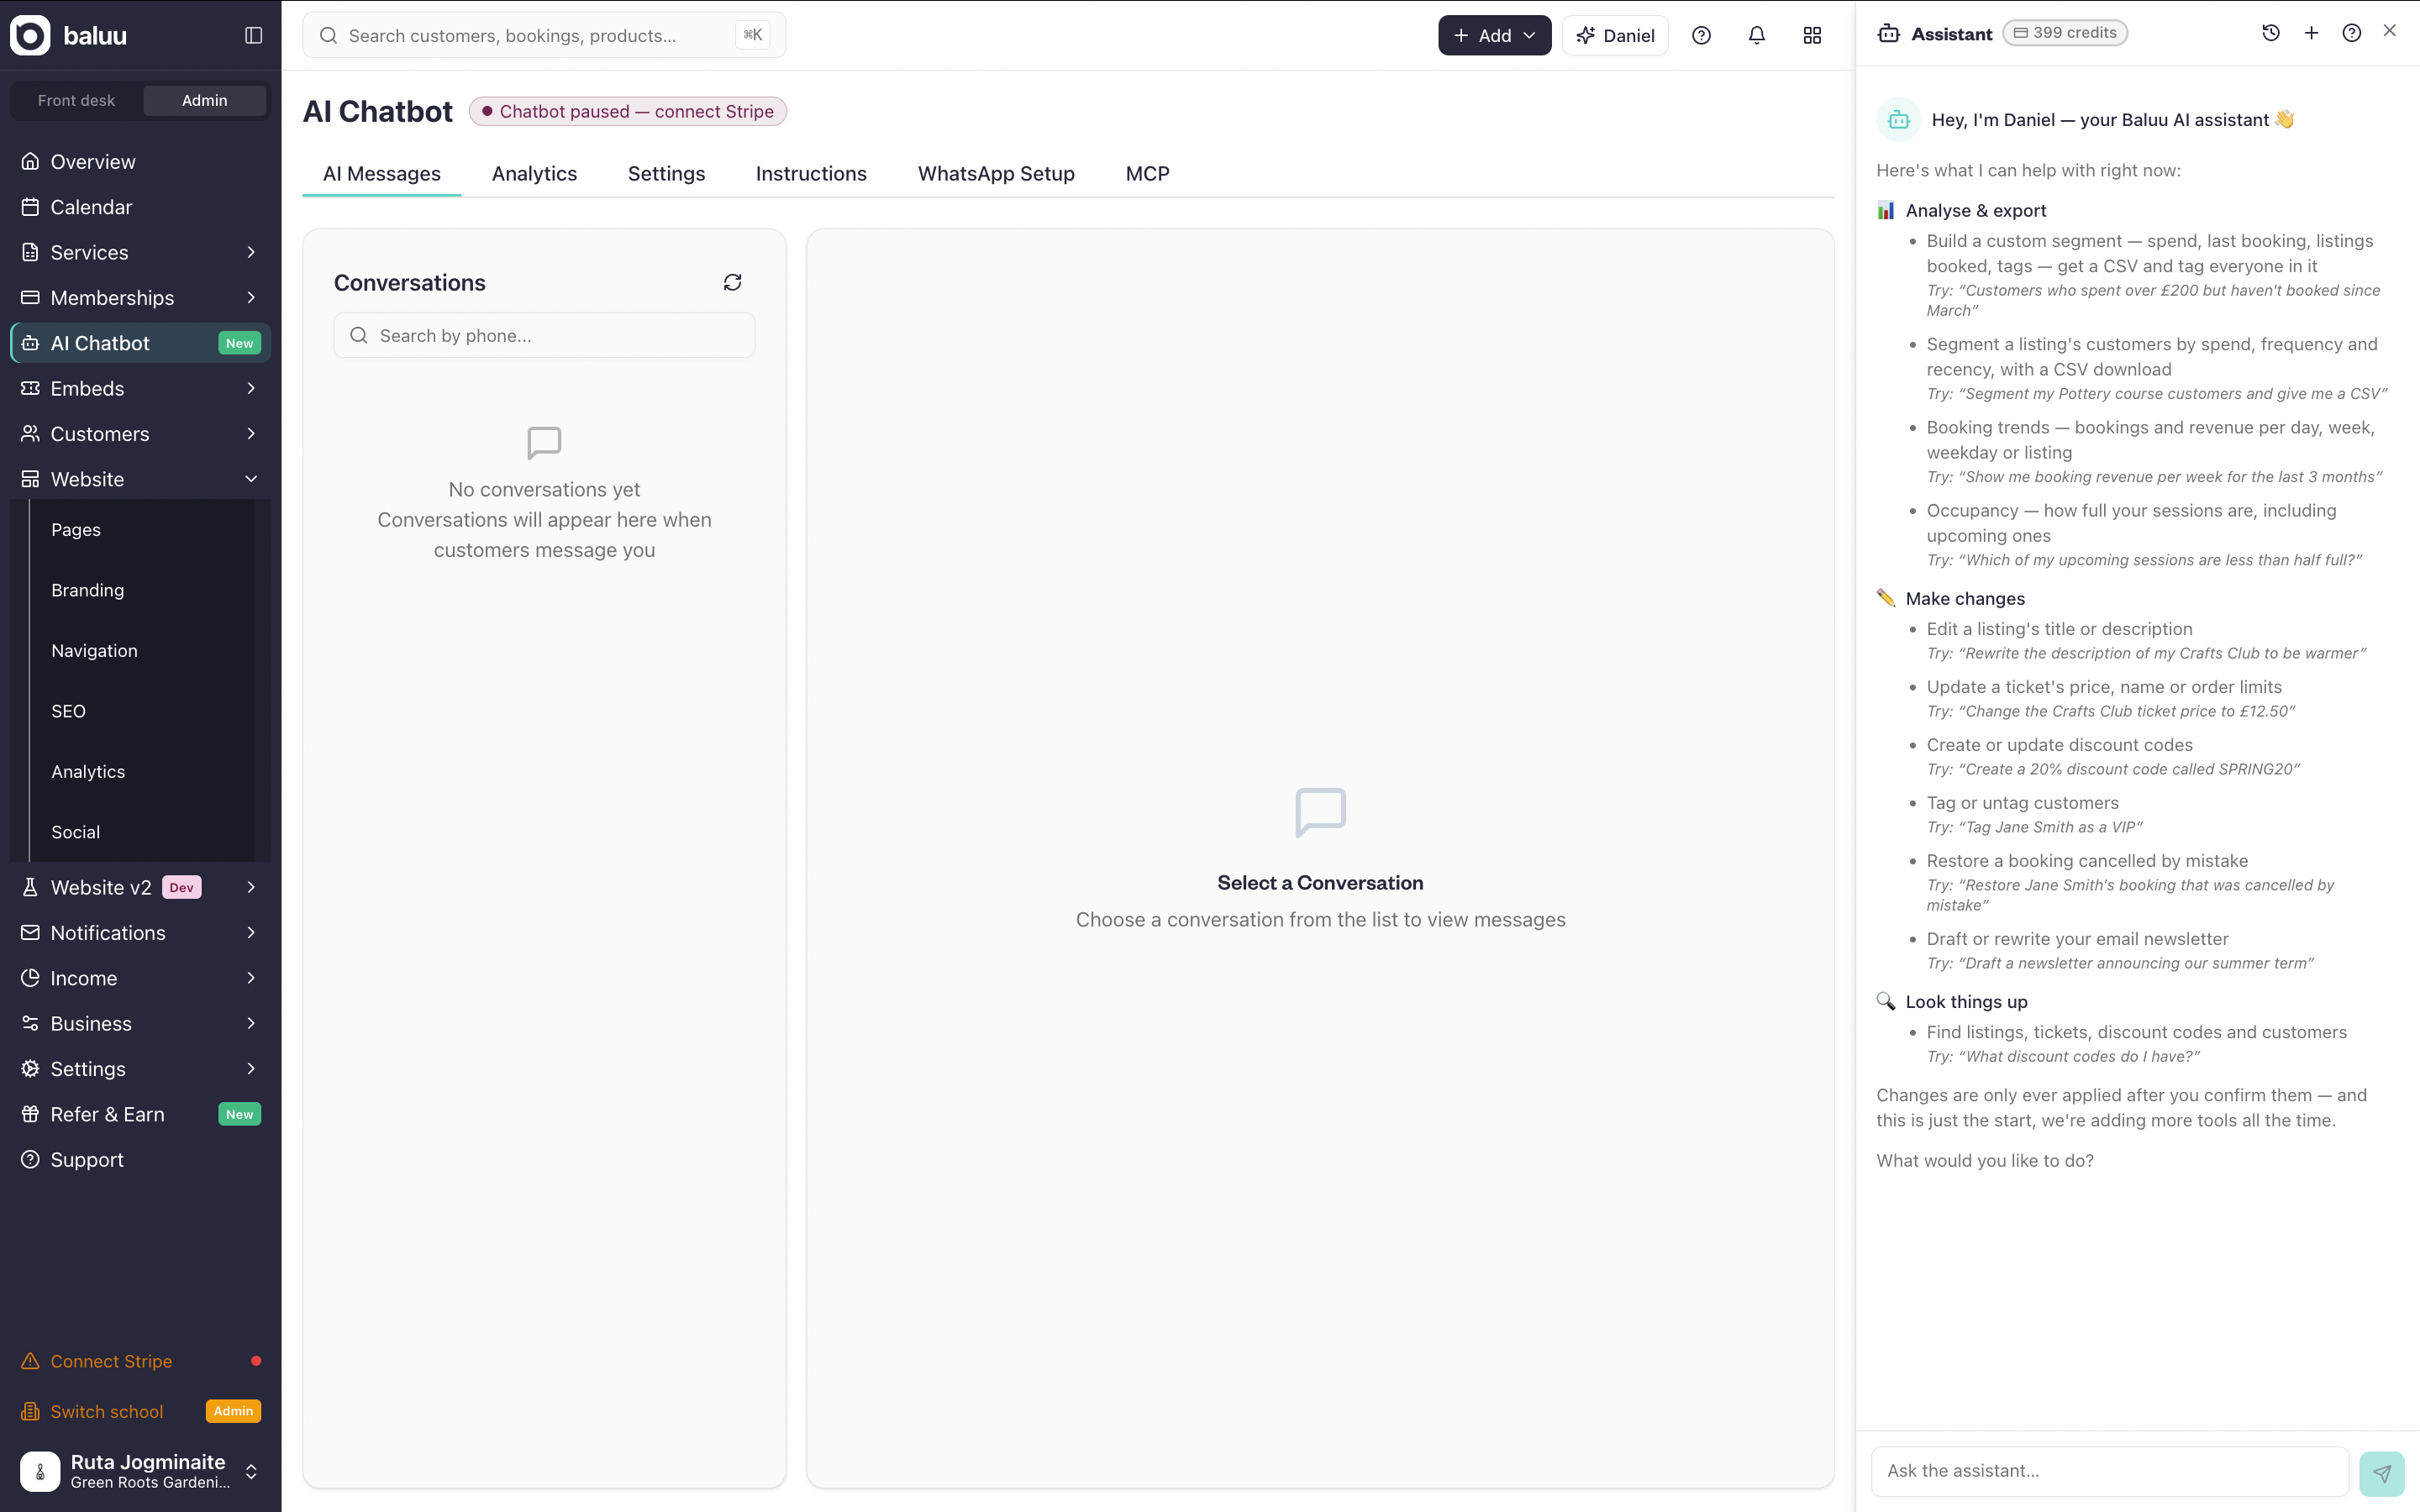The height and width of the screenshot is (1512, 2420).
Task: Expand the Income menu
Action: click(x=140, y=978)
